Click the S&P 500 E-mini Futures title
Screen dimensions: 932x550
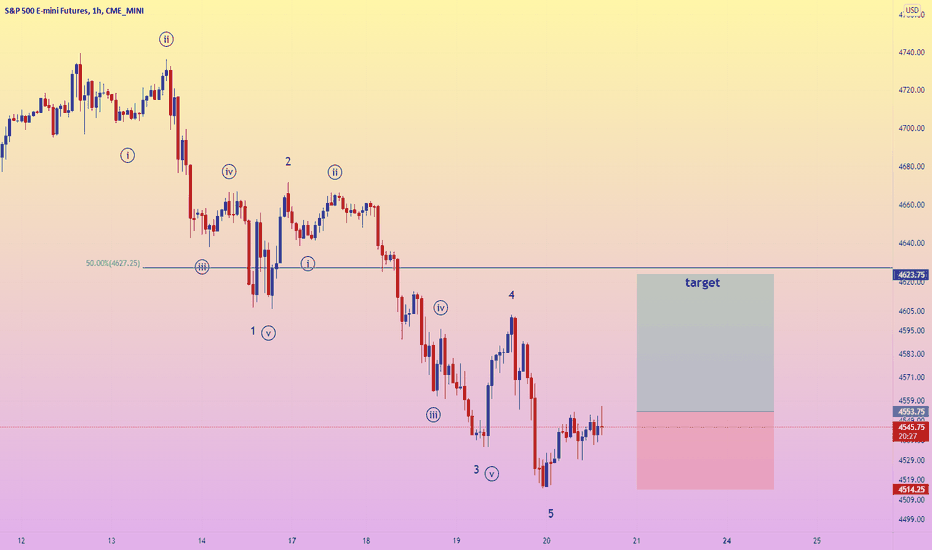(47, 11)
